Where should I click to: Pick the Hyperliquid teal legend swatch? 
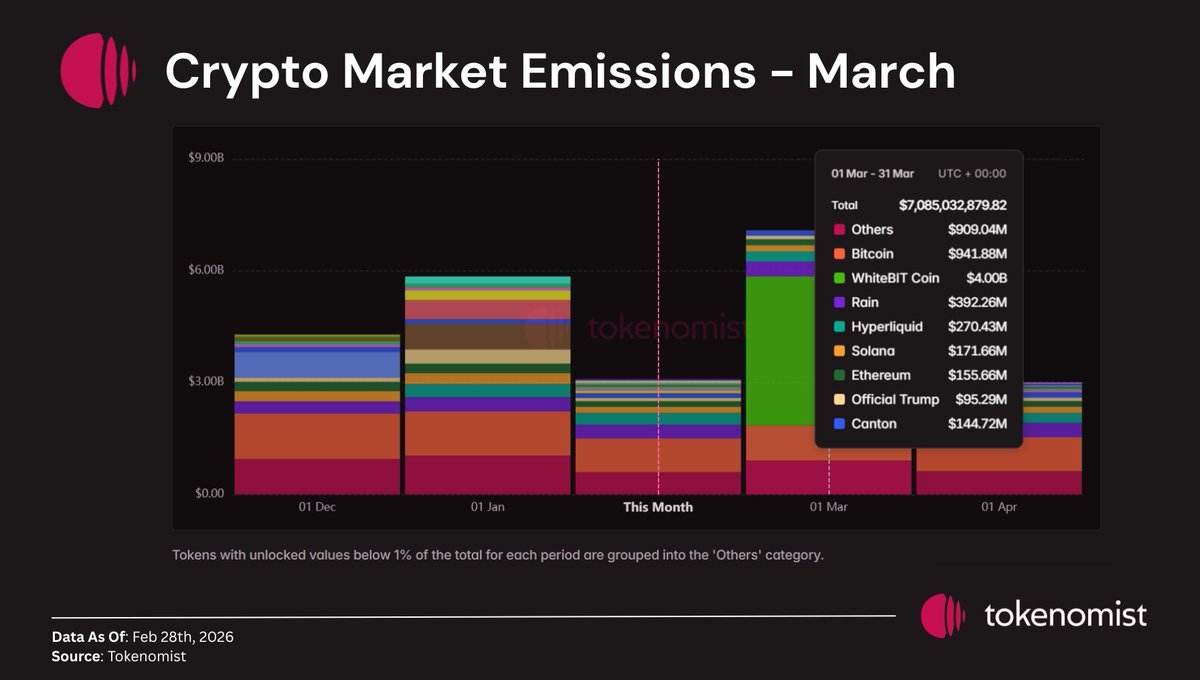pyautogui.click(x=838, y=327)
